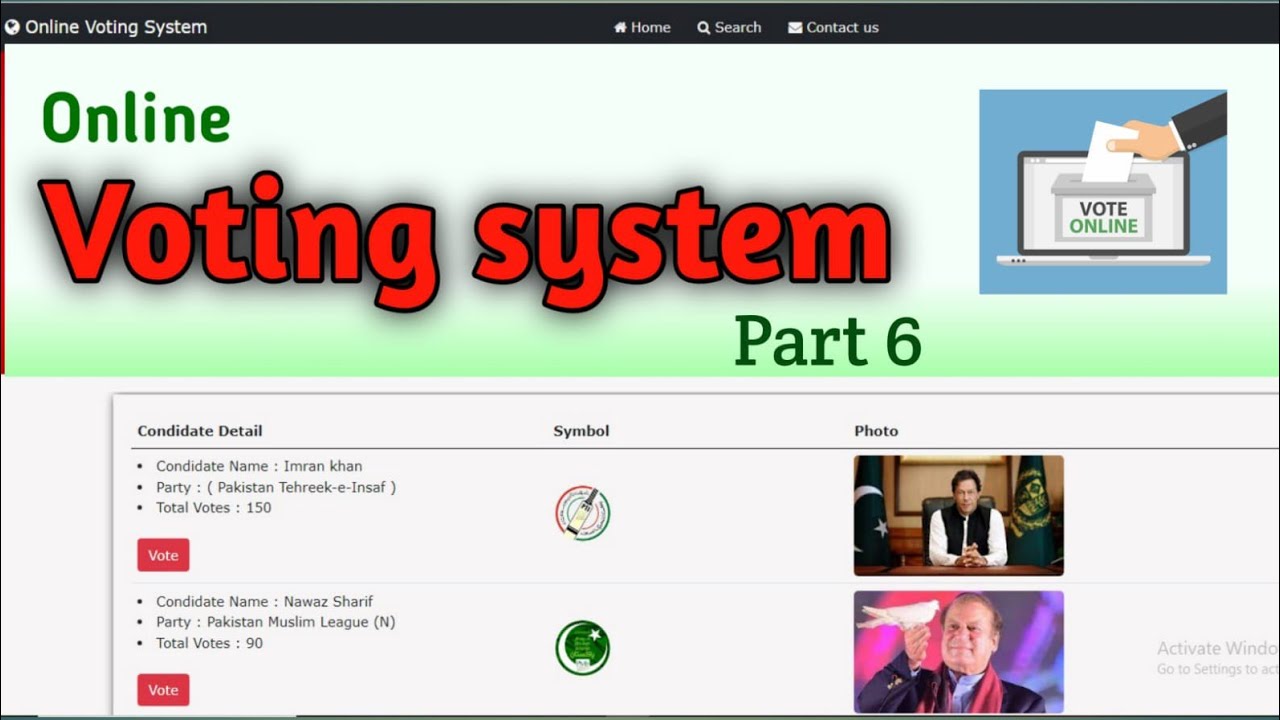Open Imran khan's candidate photo
The width and height of the screenshot is (1280, 720).
tap(959, 516)
